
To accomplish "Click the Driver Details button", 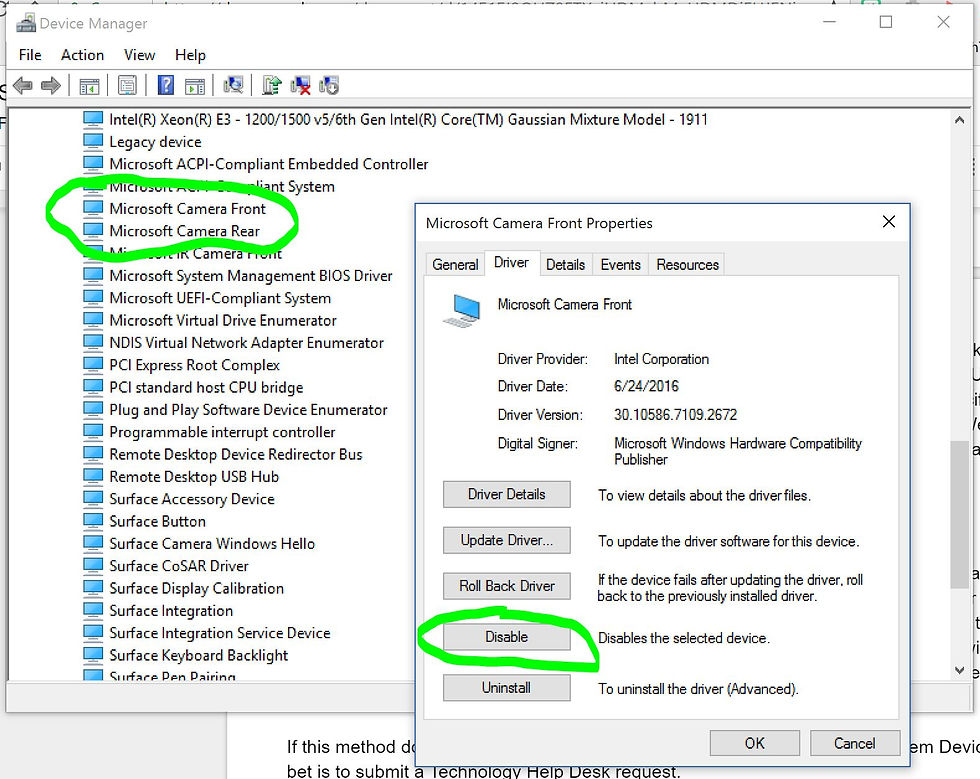I will point(506,494).
